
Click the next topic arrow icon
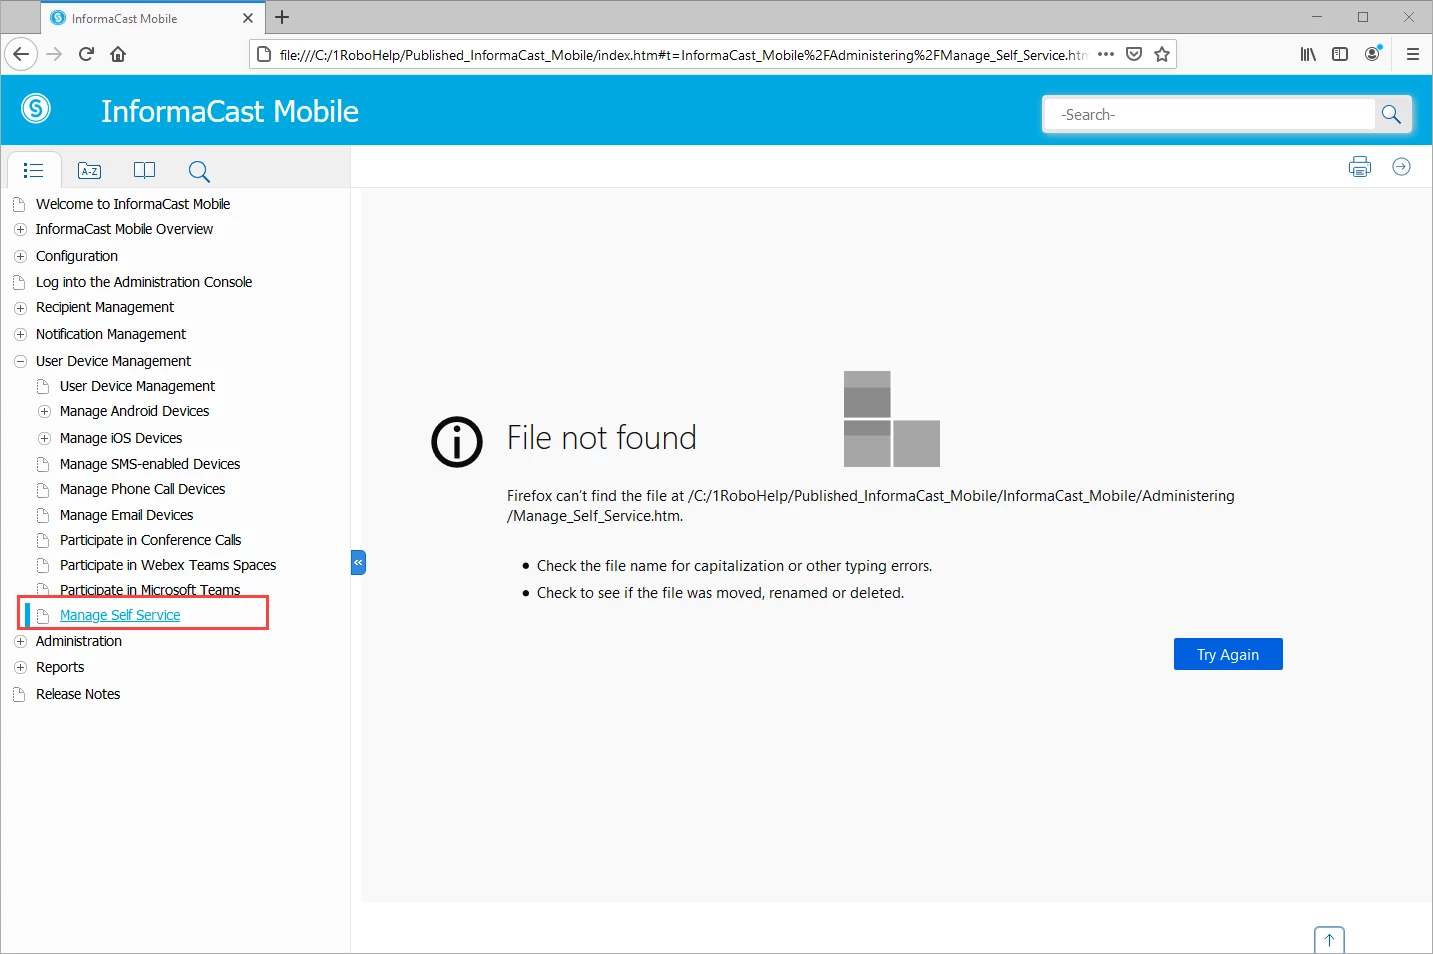pos(1401,167)
